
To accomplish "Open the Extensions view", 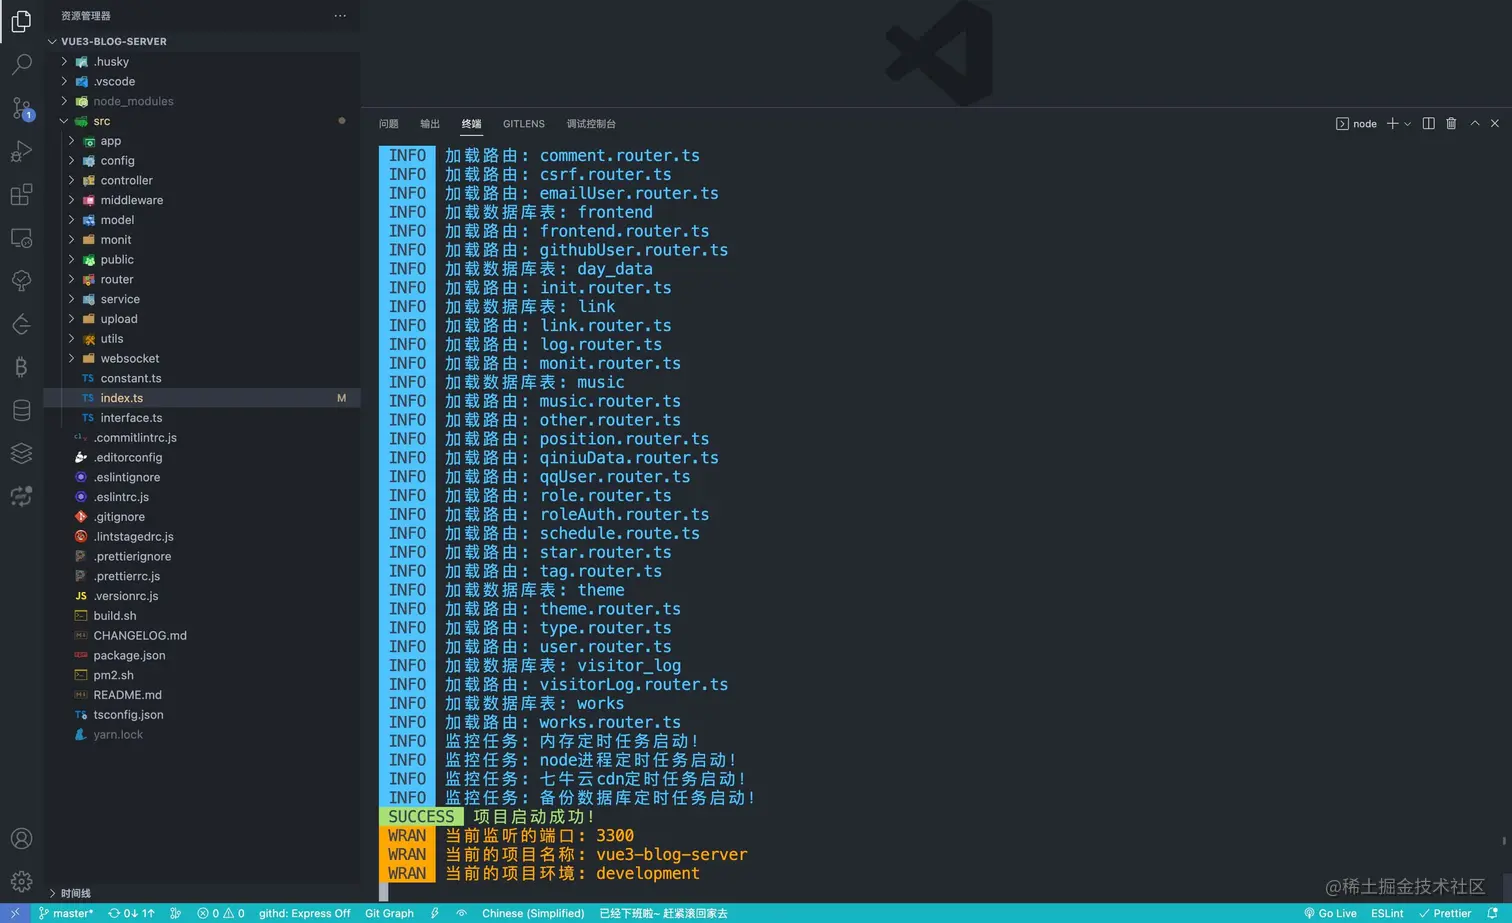I will click(21, 194).
